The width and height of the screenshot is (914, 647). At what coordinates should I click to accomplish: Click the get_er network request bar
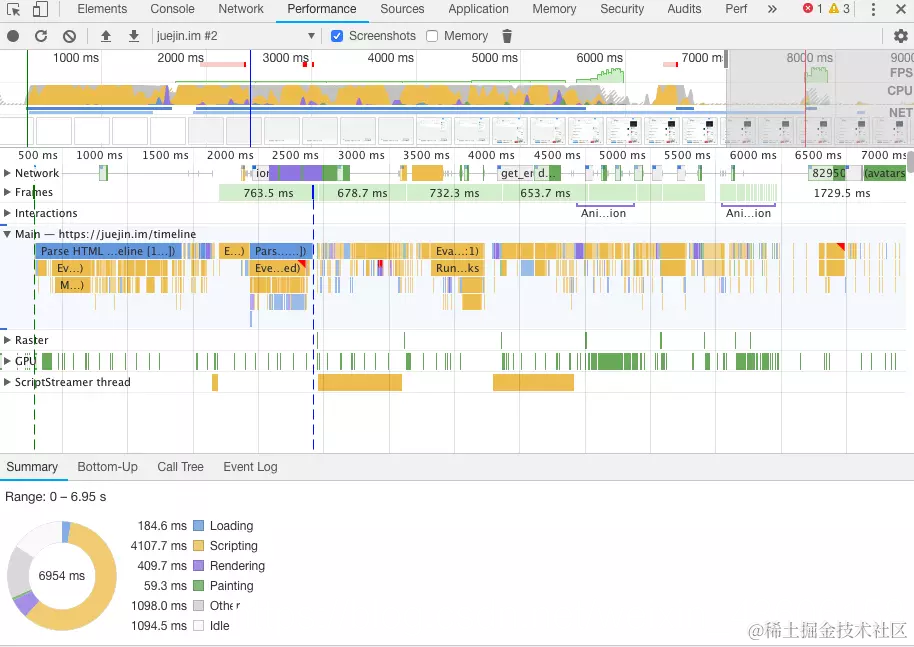click(516, 173)
